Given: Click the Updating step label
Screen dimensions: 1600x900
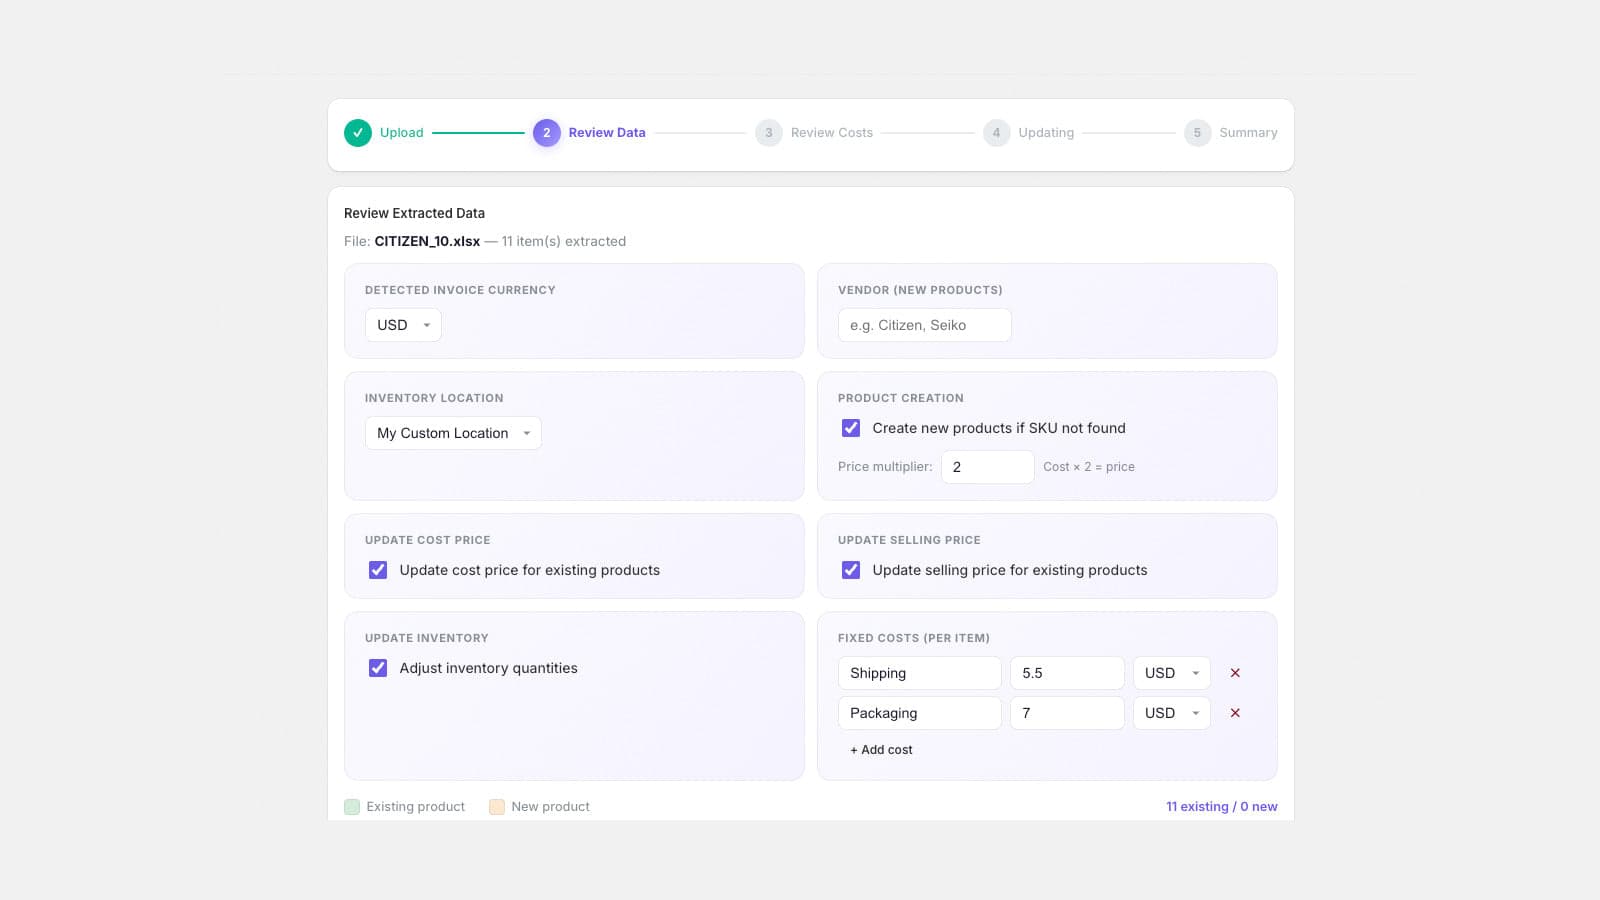Looking at the screenshot, I should pyautogui.click(x=1046, y=133).
